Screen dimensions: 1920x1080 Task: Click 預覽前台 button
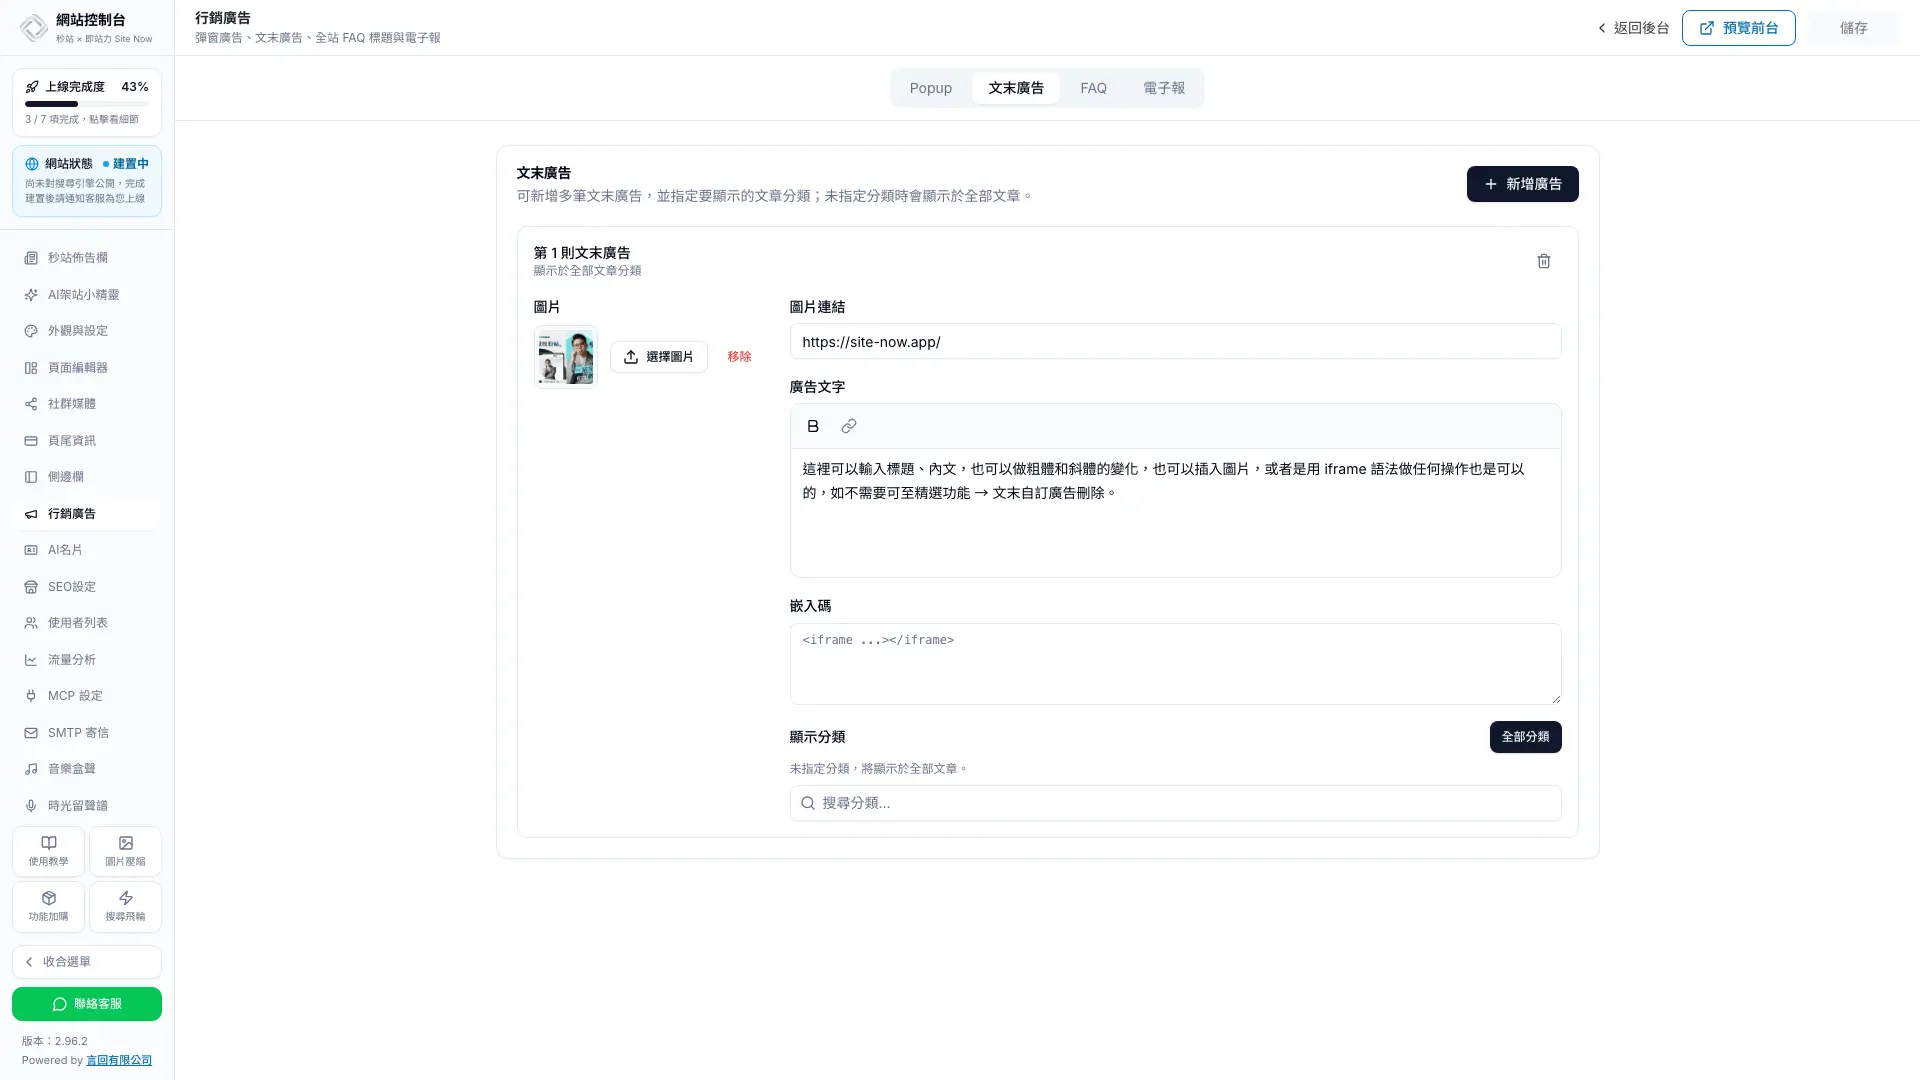pyautogui.click(x=1738, y=28)
